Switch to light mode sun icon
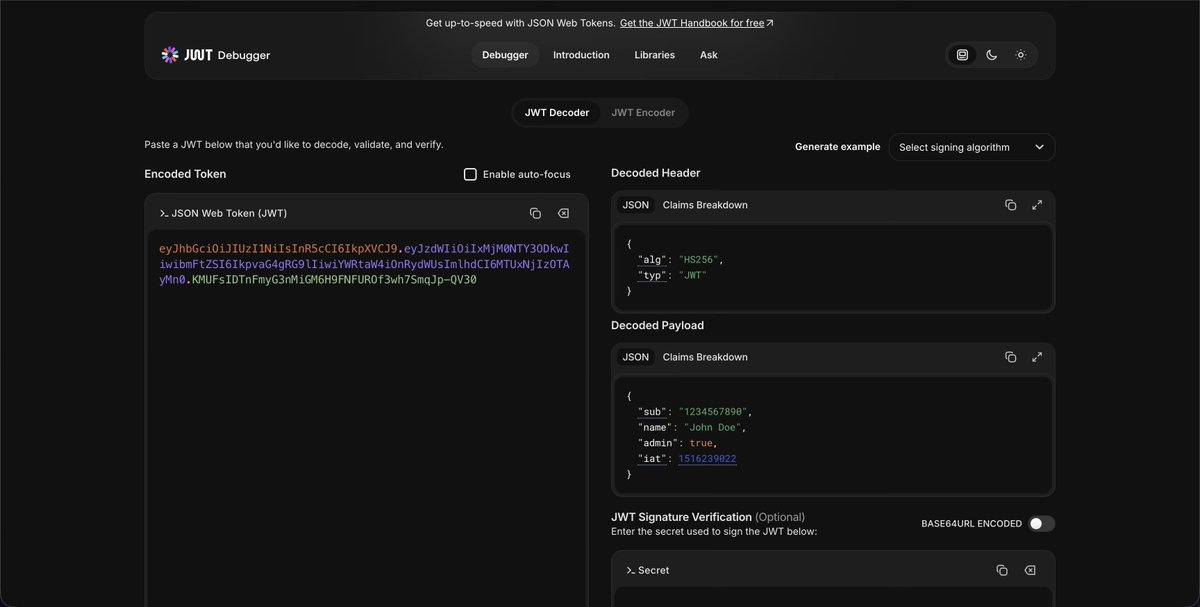Image resolution: width=1200 pixels, height=607 pixels. [1020, 55]
